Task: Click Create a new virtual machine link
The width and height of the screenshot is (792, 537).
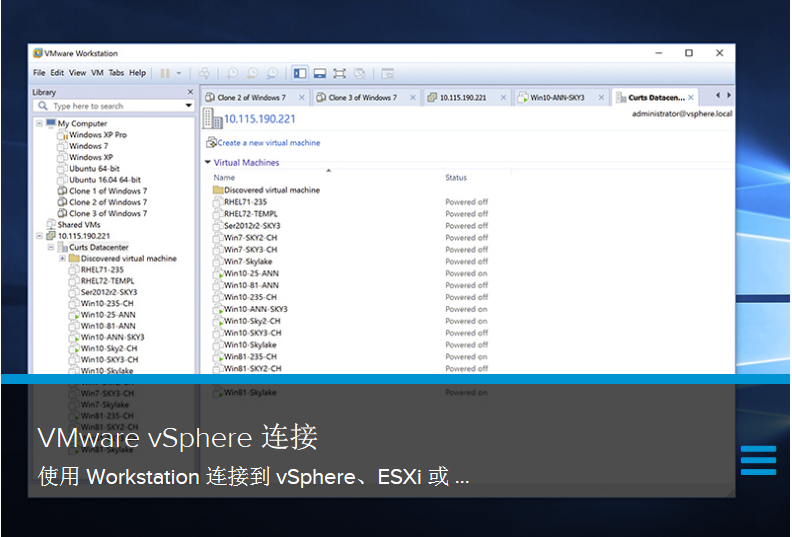Action: tap(269, 143)
